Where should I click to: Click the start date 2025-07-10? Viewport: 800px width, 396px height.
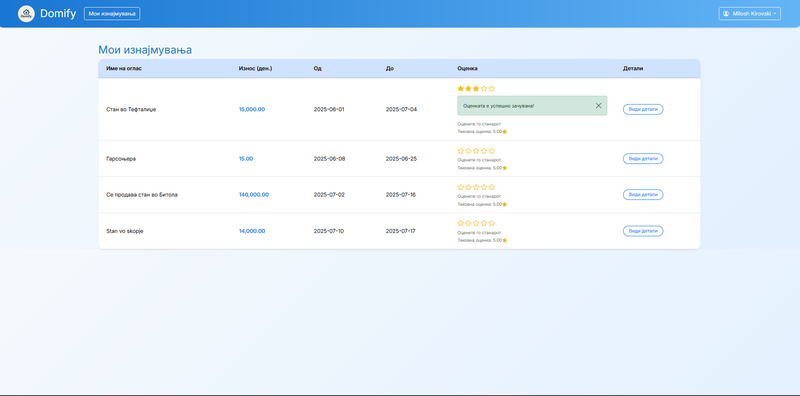click(329, 231)
